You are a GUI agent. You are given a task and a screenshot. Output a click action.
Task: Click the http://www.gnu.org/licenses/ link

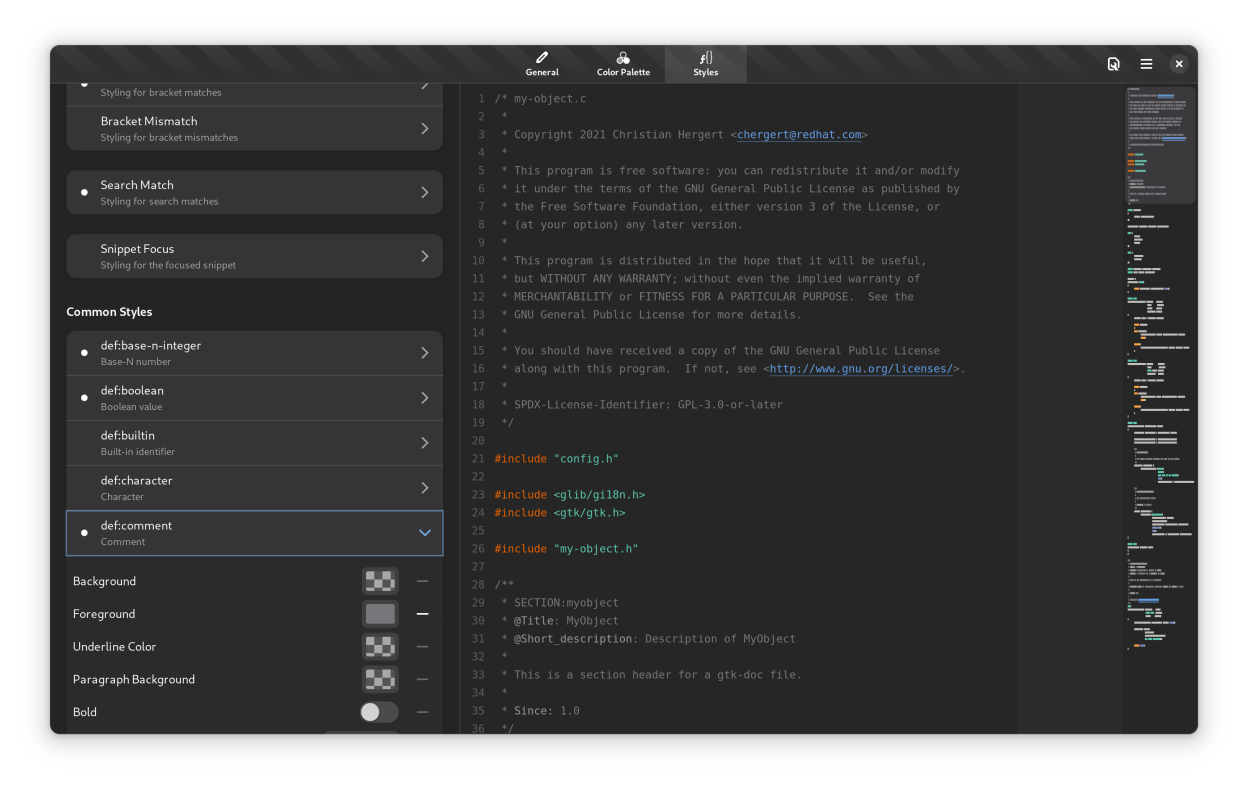pyautogui.click(x=861, y=369)
